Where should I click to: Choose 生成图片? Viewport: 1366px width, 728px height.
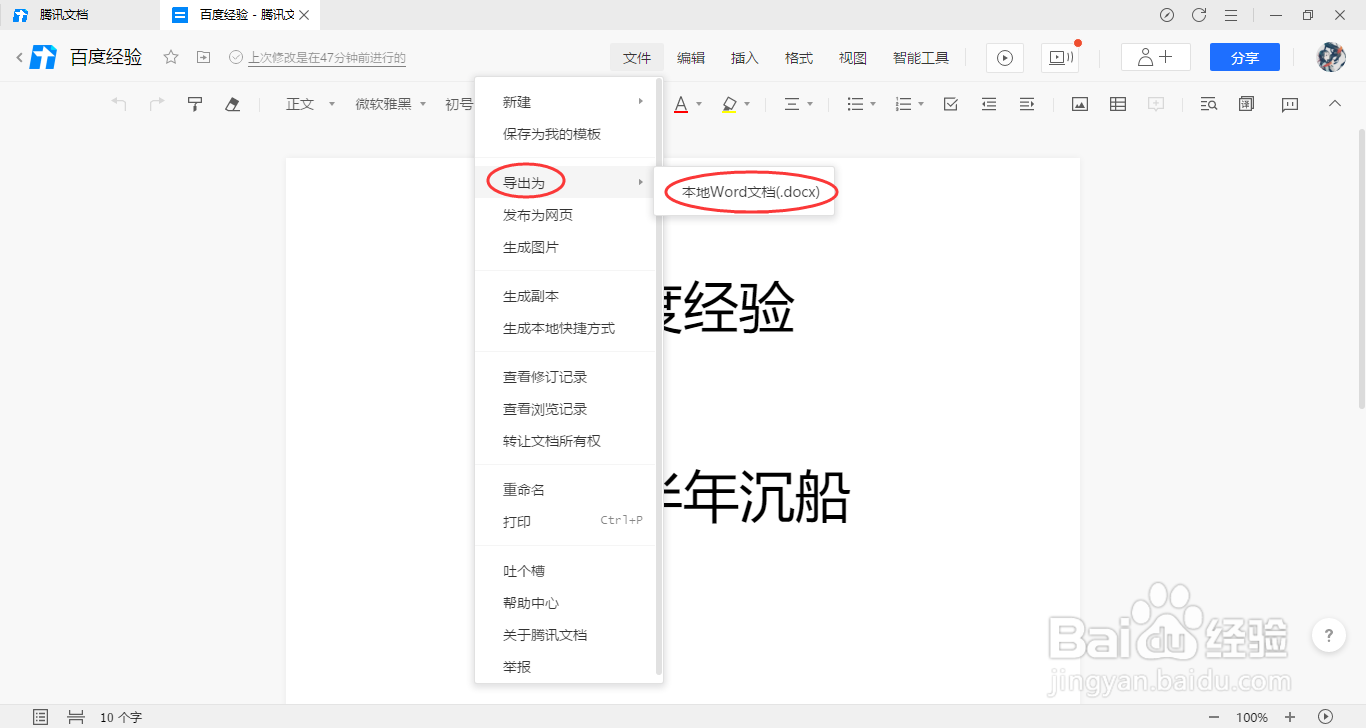(565, 247)
